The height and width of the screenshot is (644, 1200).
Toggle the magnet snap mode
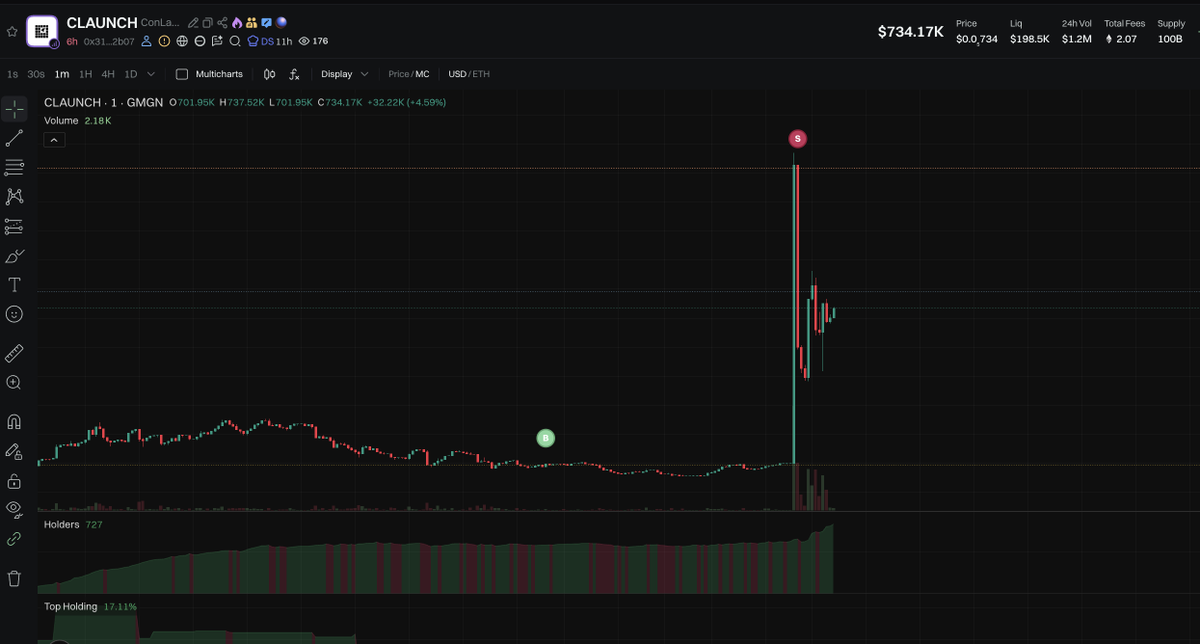pyautogui.click(x=14, y=421)
